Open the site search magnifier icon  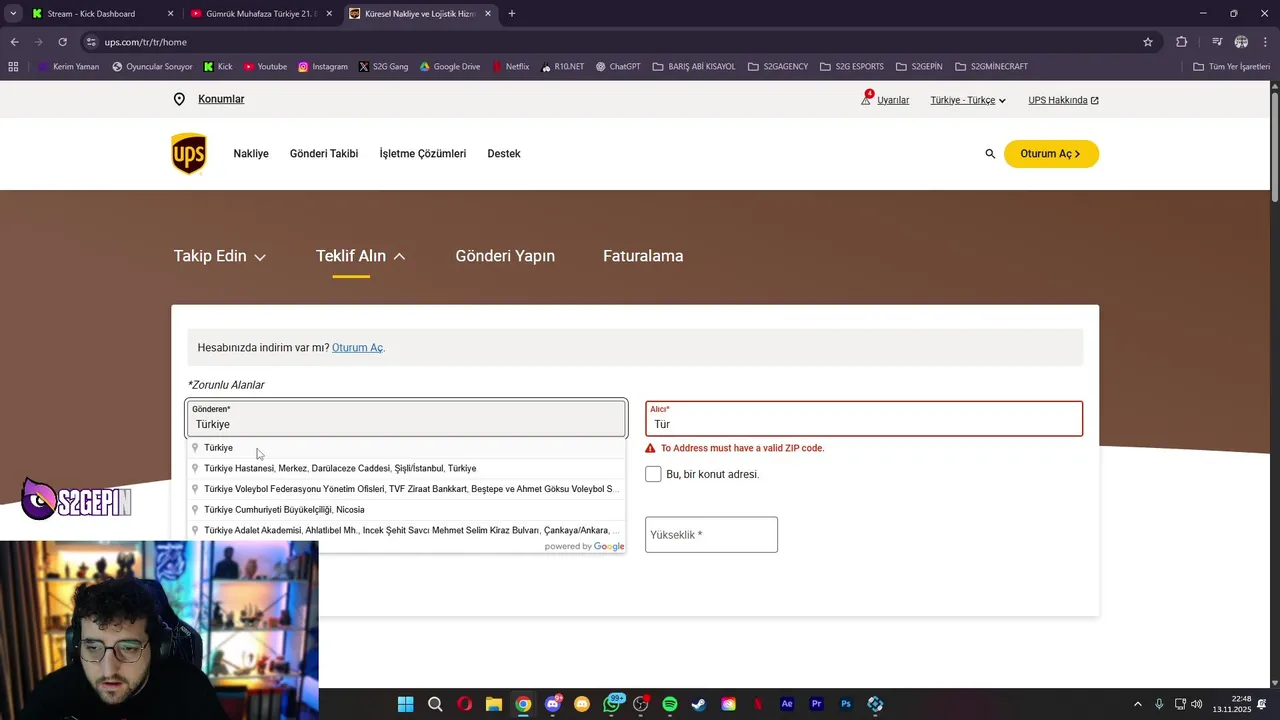coord(990,154)
